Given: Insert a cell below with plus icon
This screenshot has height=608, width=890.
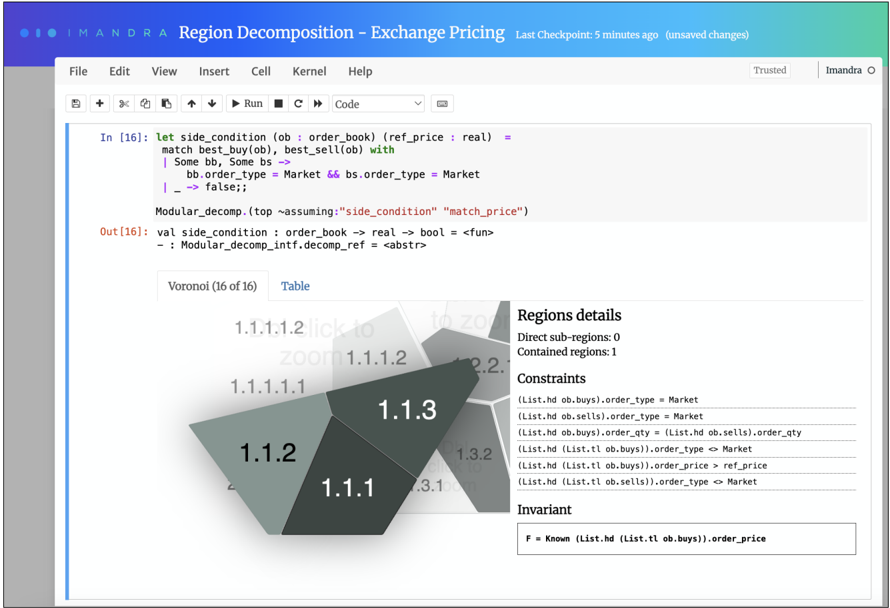Looking at the screenshot, I should pyautogui.click(x=99, y=104).
